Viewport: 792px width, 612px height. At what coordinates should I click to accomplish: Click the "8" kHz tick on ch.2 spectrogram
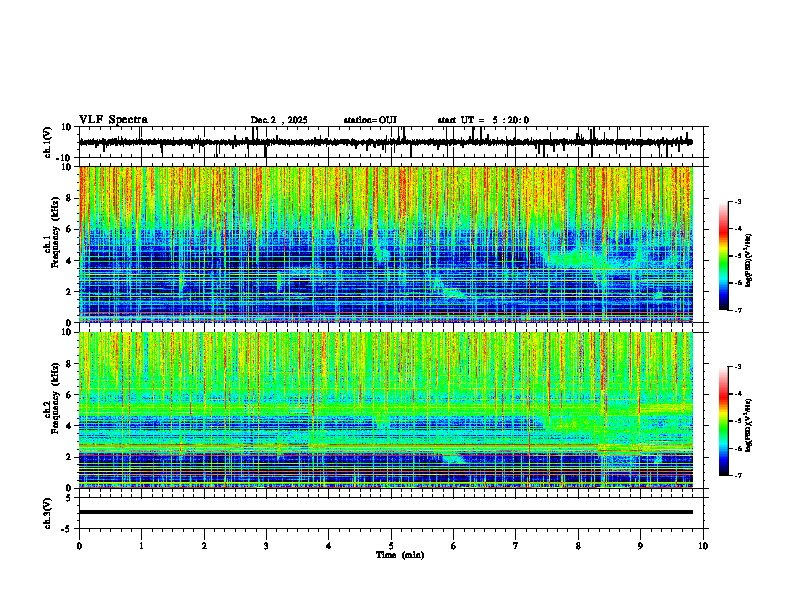coord(70,364)
